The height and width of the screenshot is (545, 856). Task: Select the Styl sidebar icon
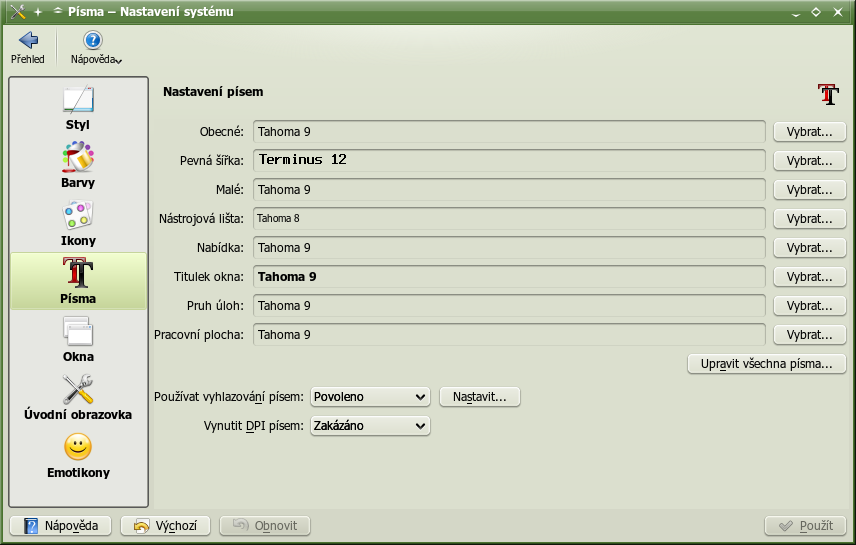tap(78, 99)
